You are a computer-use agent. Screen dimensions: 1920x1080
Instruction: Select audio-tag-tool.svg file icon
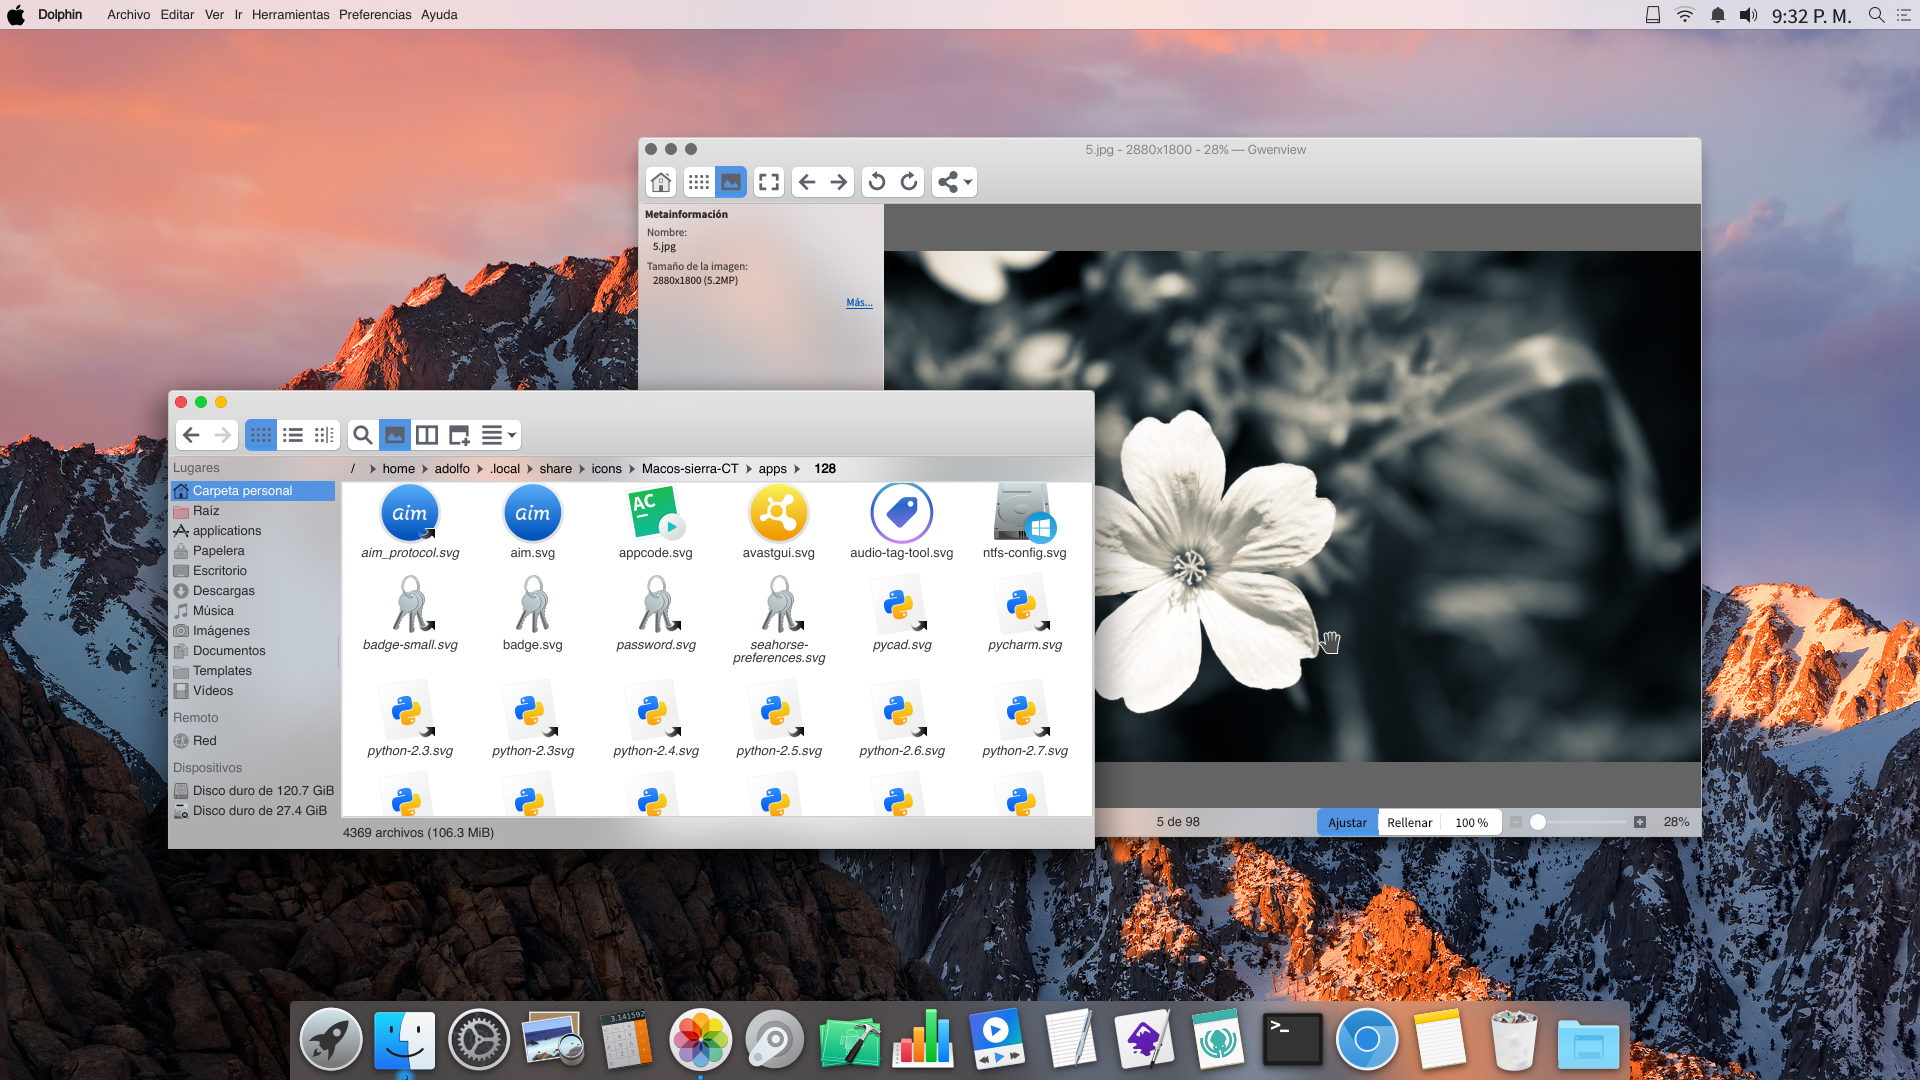[902, 513]
